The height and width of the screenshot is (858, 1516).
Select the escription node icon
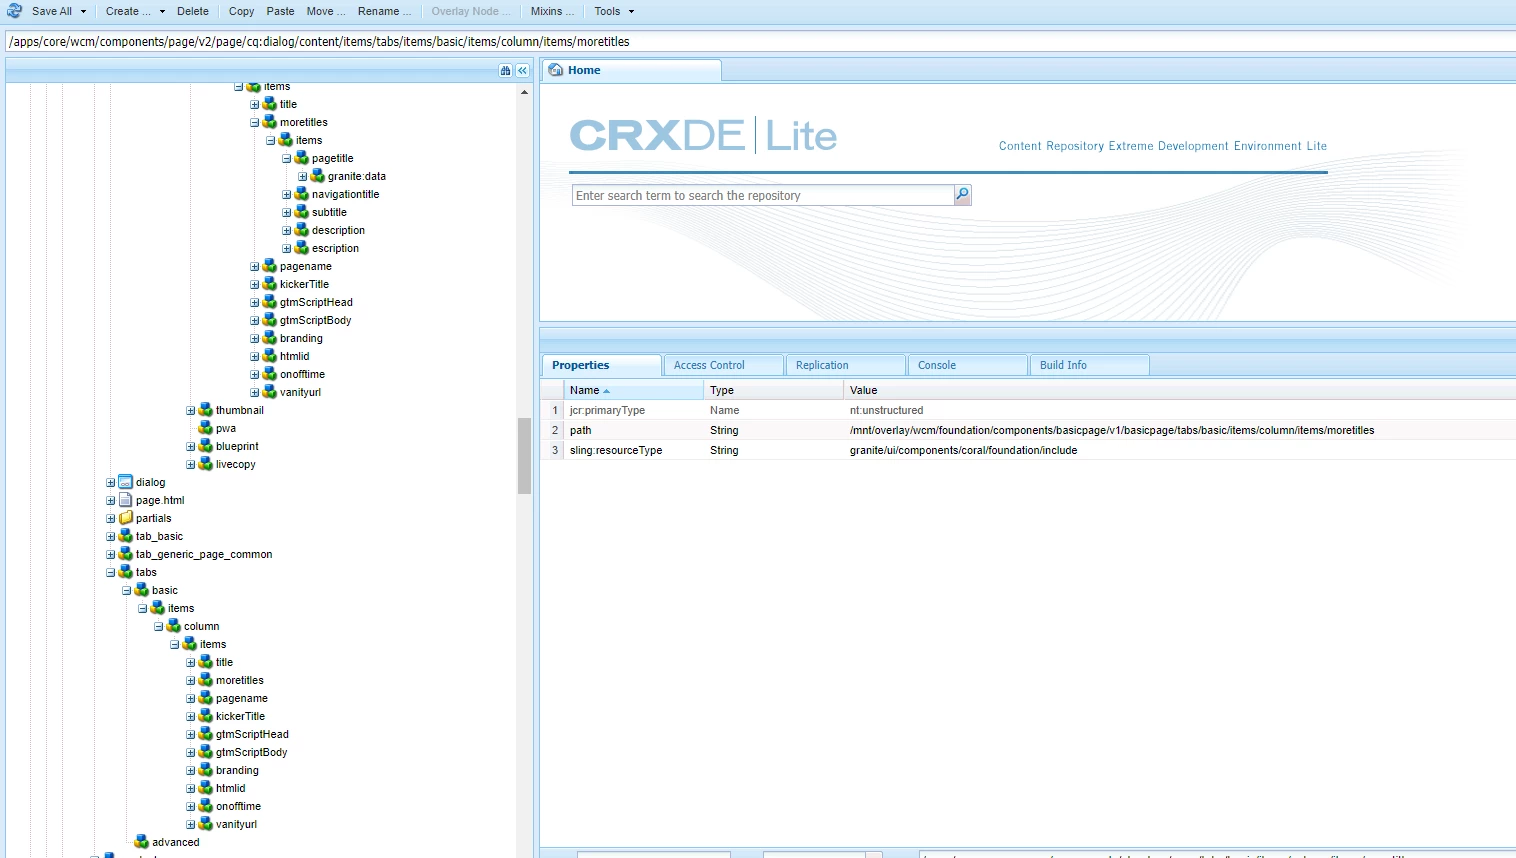click(x=301, y=248)
